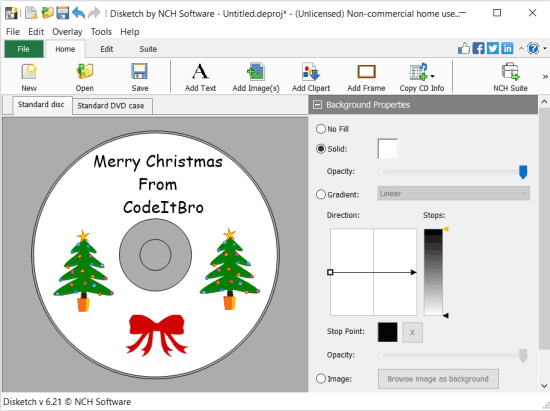Select the left Christmas tree clipart

[x=83, y=271]
